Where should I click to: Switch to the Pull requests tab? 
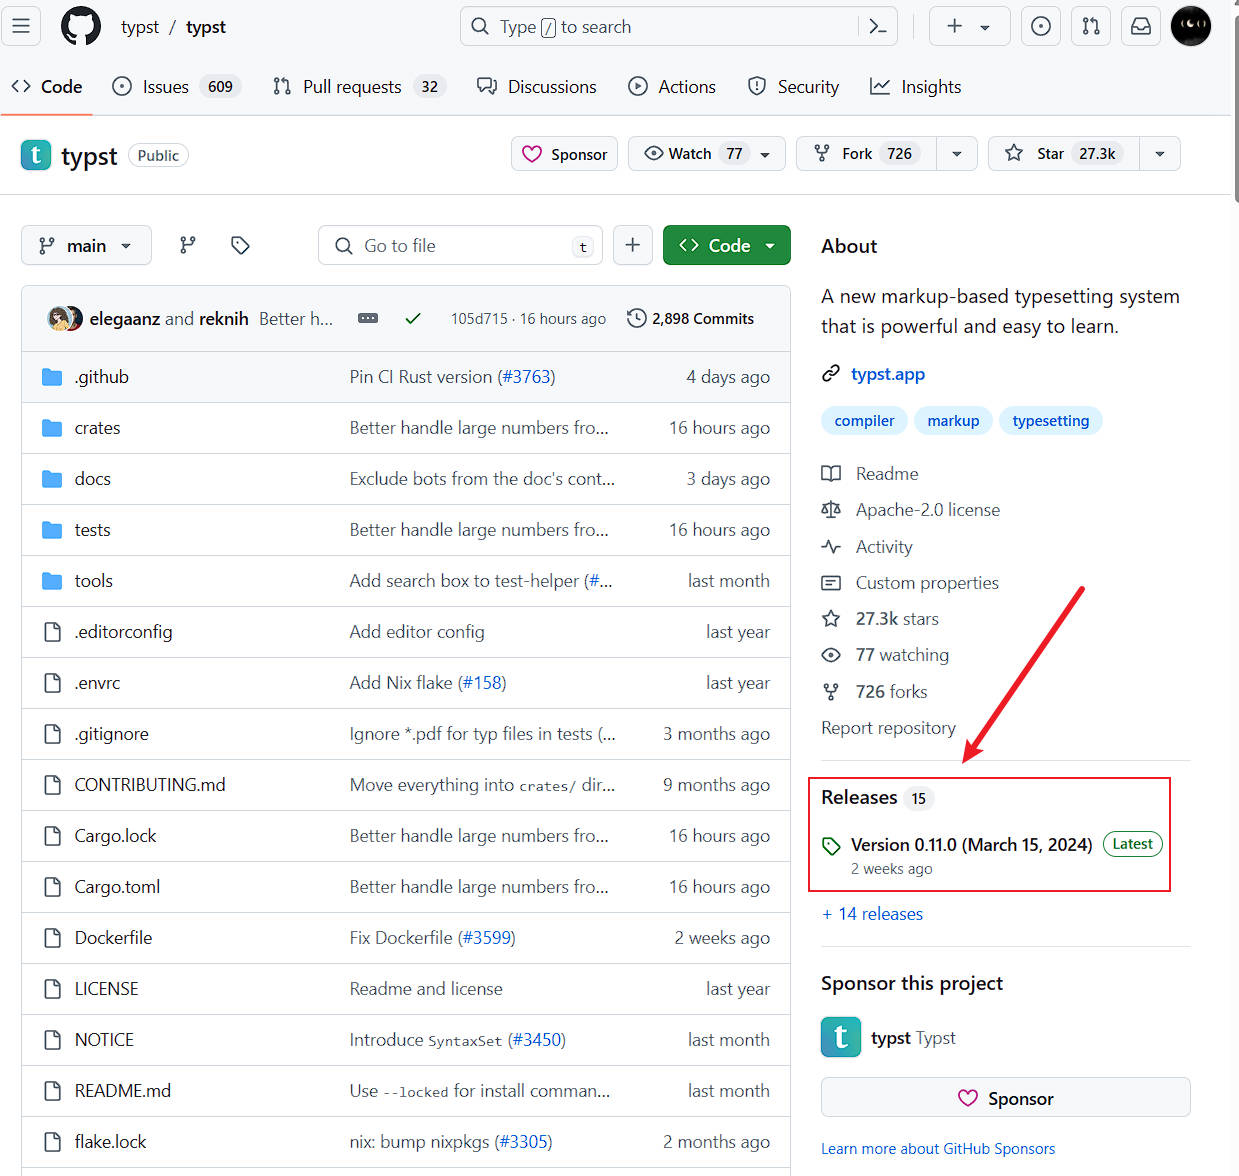(351, 87)
